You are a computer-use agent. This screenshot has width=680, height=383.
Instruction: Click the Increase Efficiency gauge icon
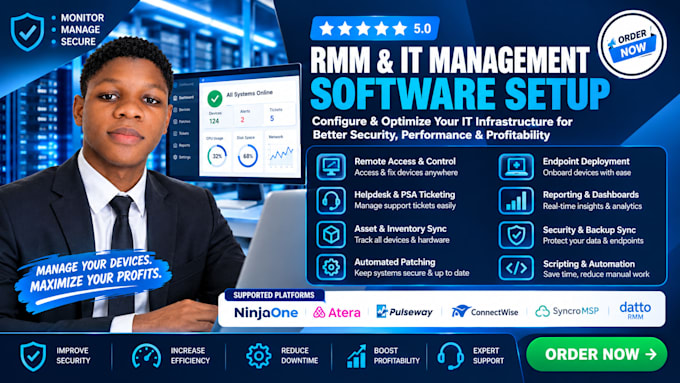pos(146,356)
